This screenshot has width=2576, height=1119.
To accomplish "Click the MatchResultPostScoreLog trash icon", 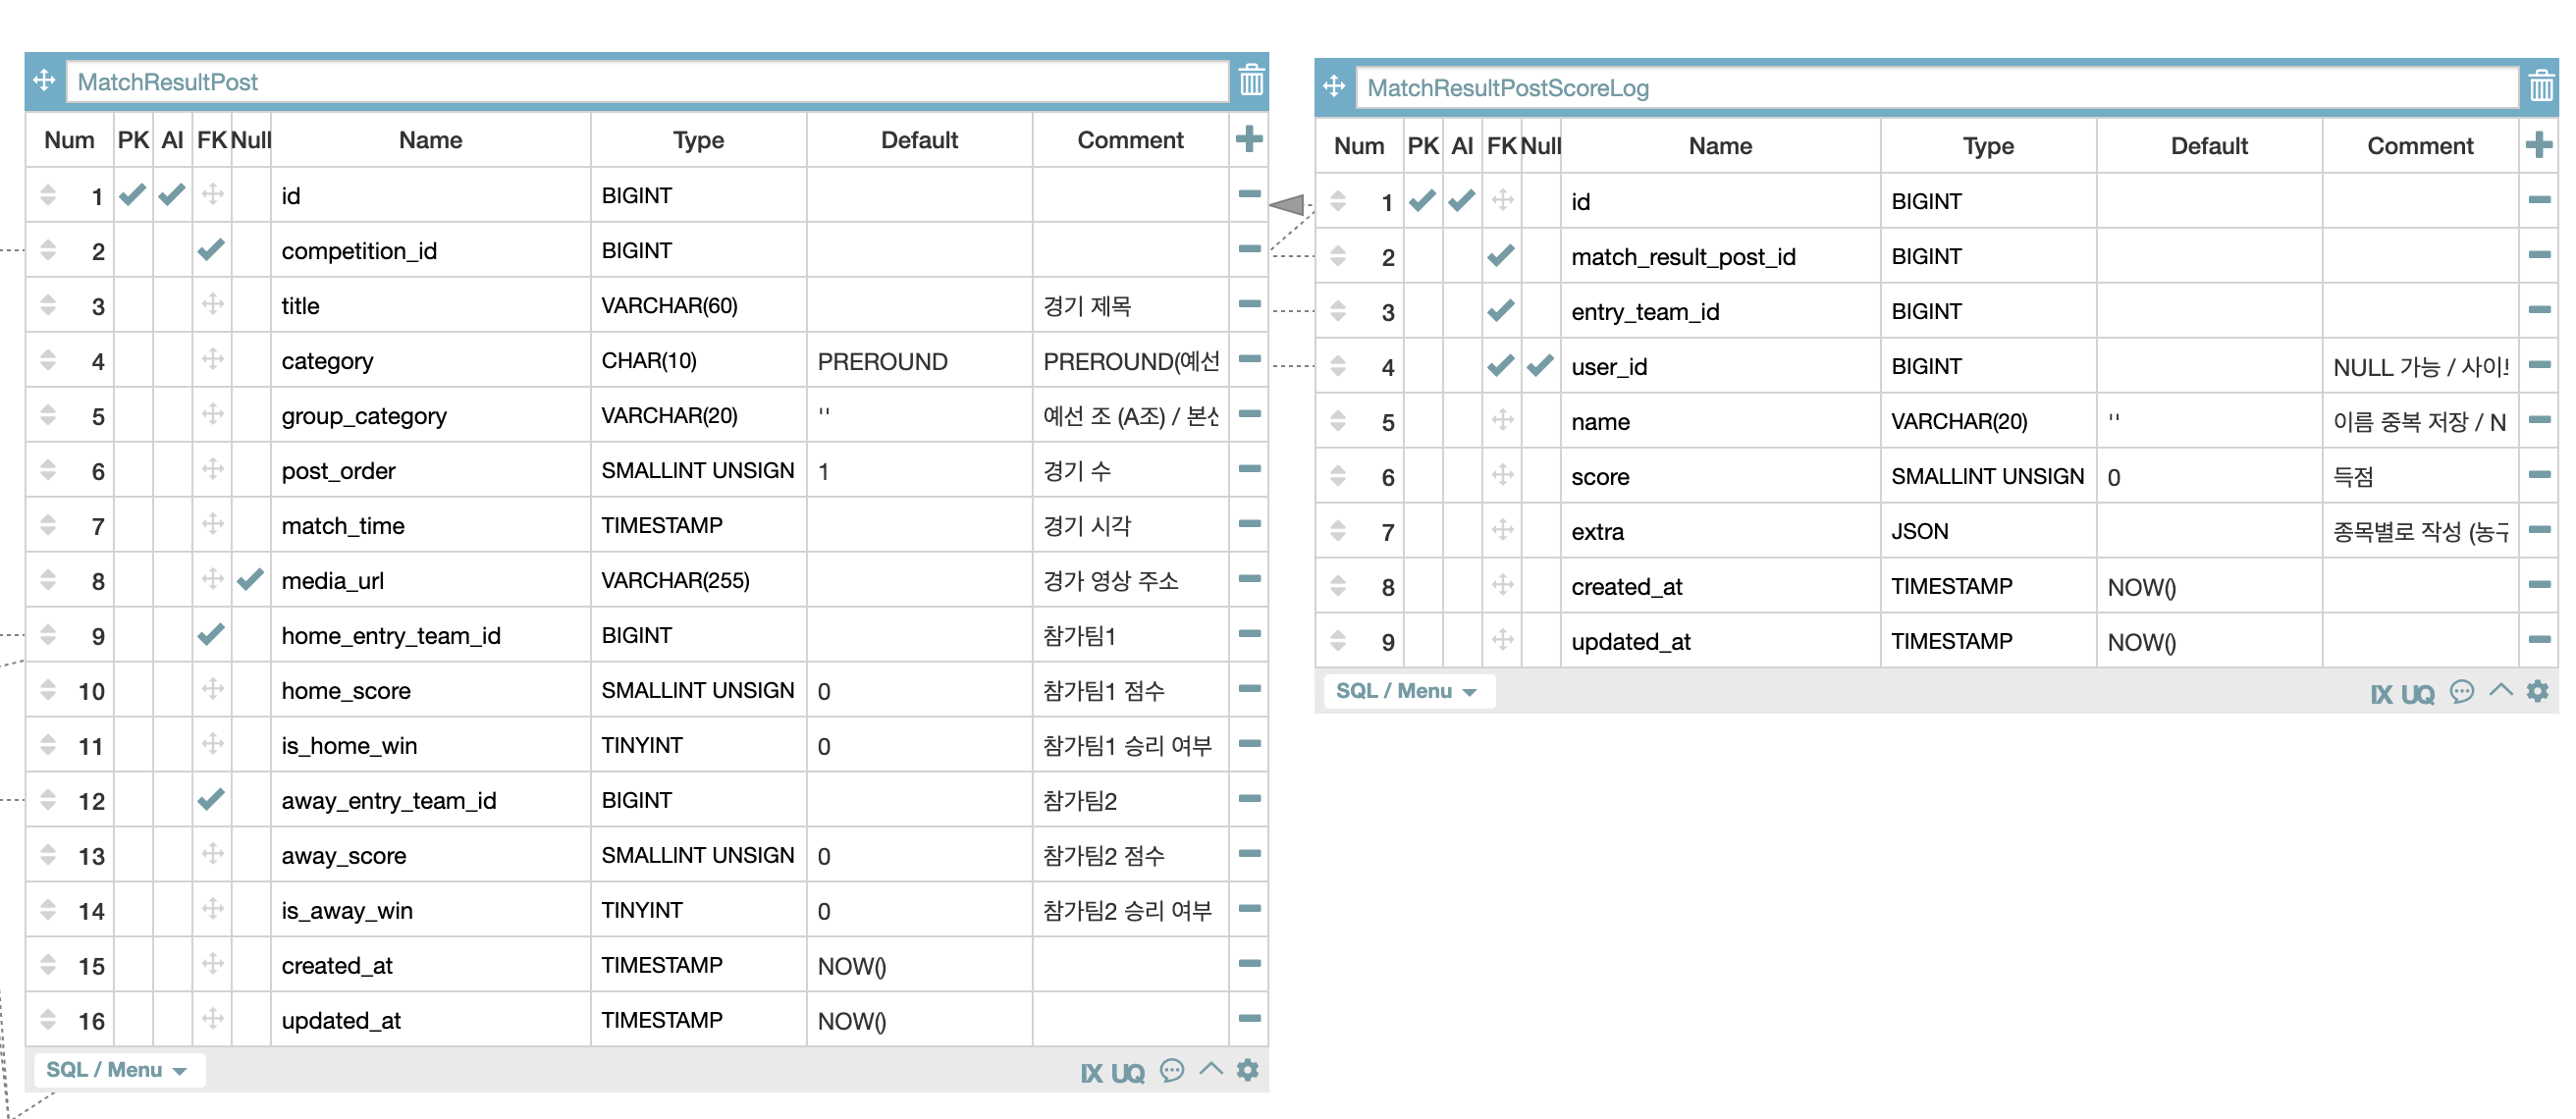I will pyautogui.click(x=2541, y=86).
